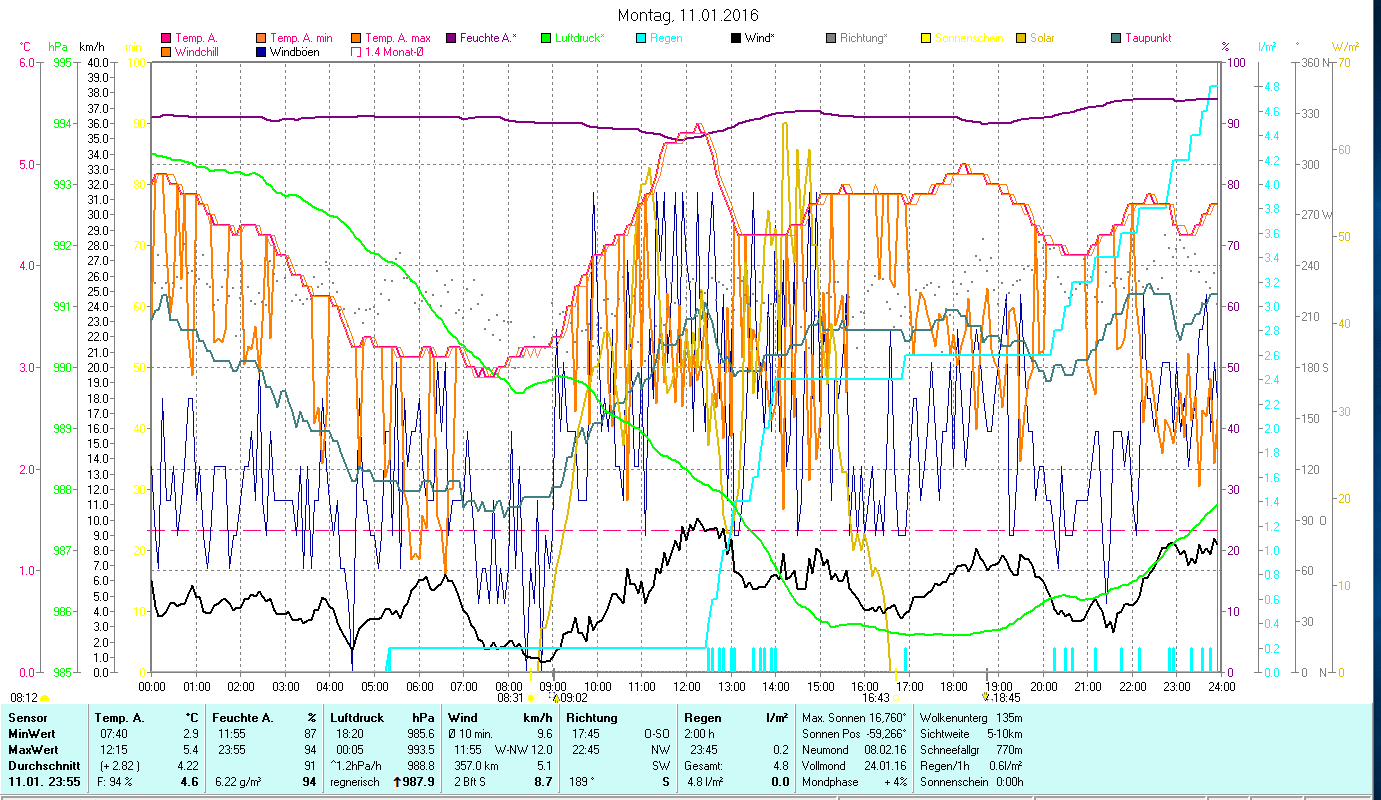Click the °C axis unit label
Image resolution: width=1381 pixels, height=800 pixels.
point(25,46)
